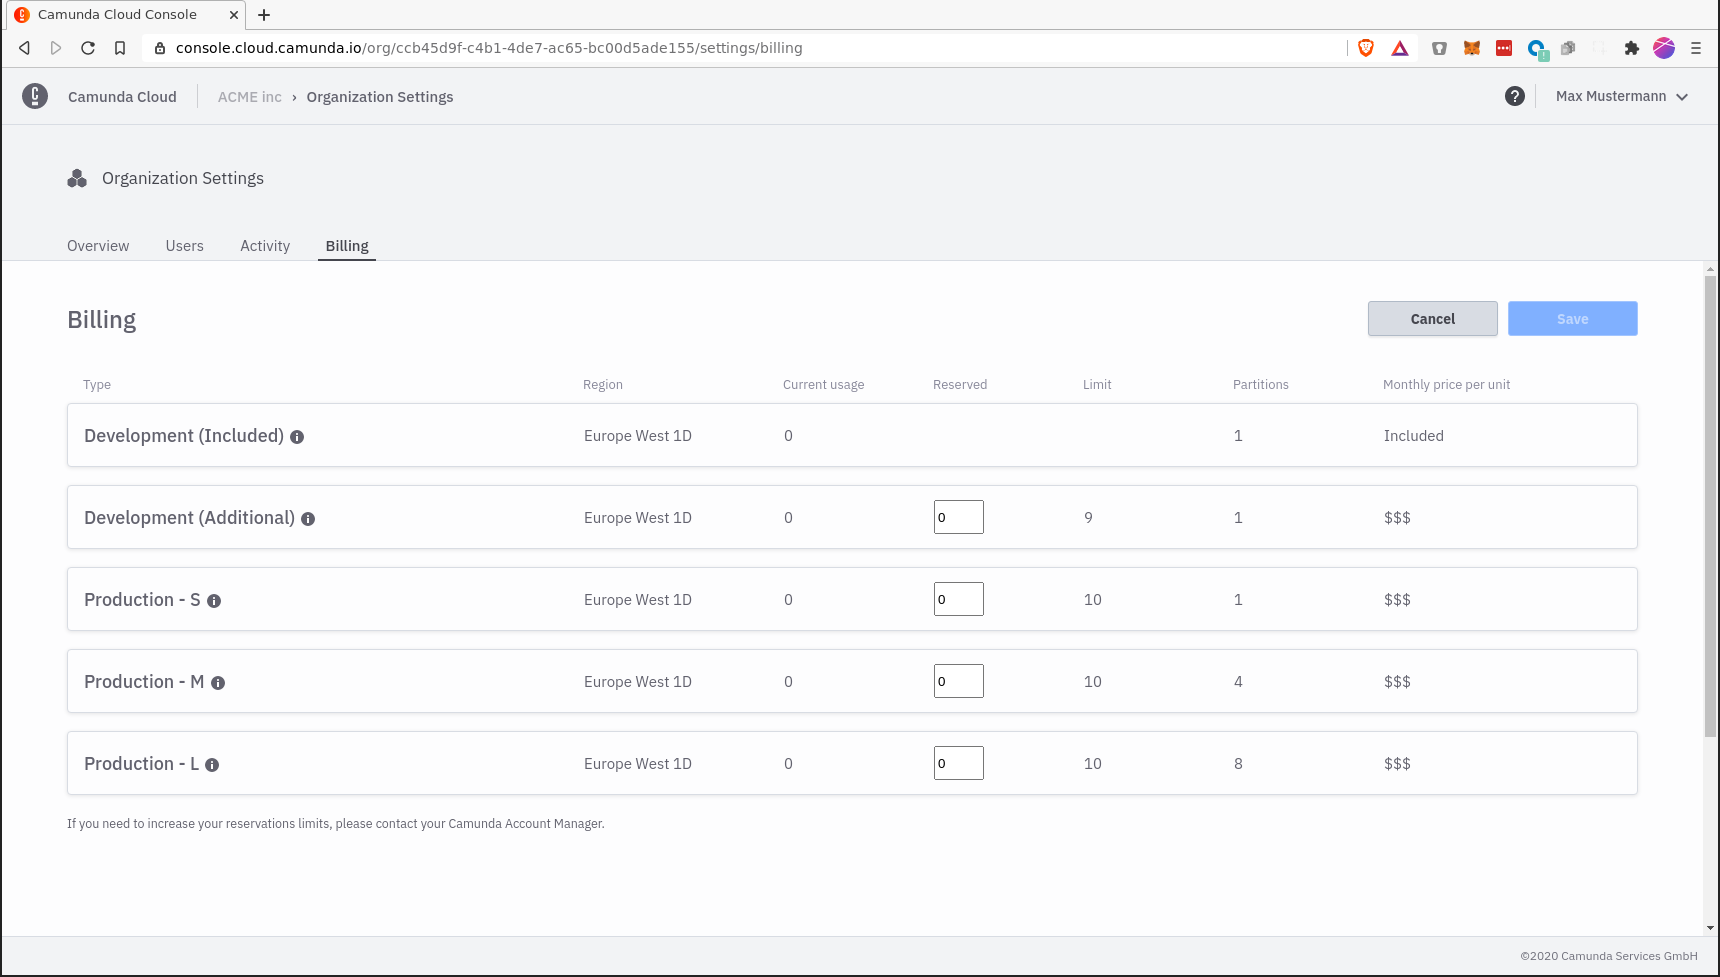Click Partitions value 8 for Production - L

click(1238, 764)
